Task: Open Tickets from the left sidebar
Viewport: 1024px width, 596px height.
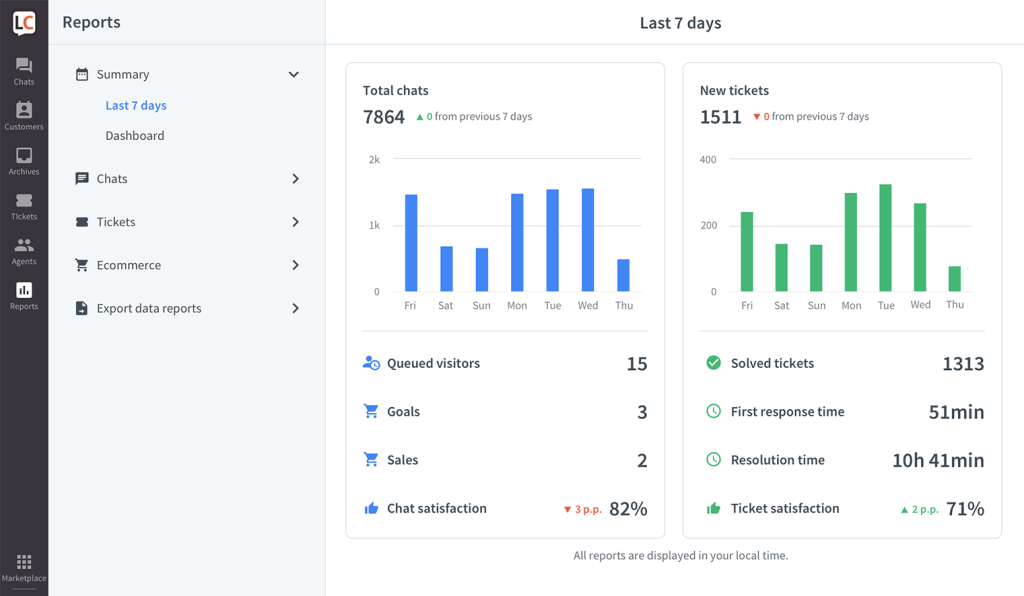Action: (x=24, y=206)
